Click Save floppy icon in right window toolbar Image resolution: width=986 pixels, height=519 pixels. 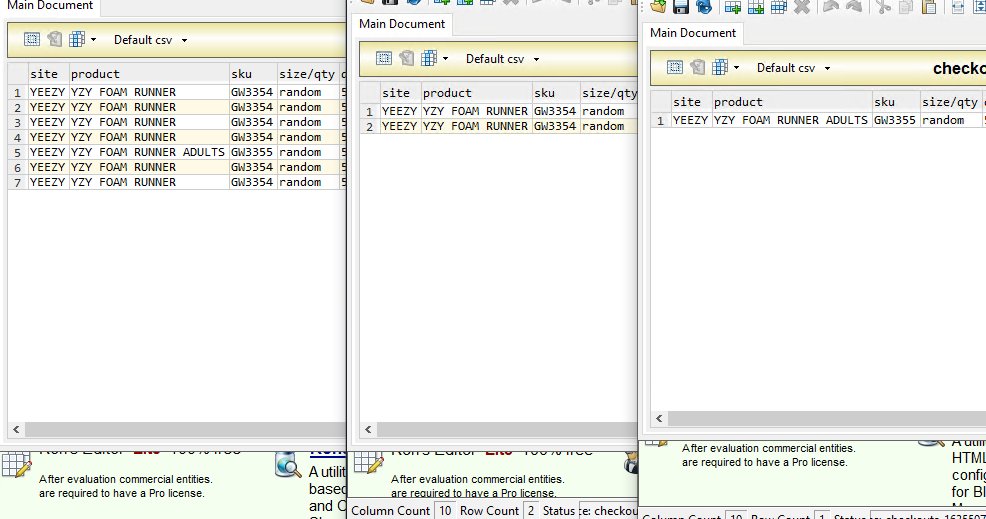coord(681,7)
